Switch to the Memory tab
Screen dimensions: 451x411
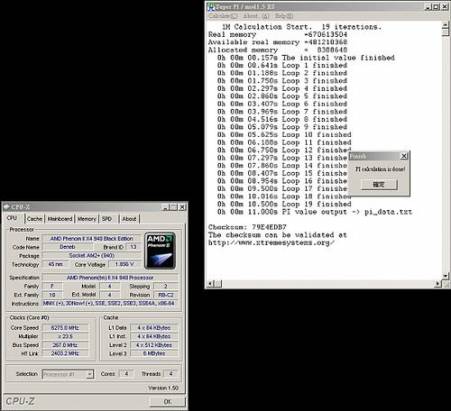pyautogui.click(x=87, y=219)
